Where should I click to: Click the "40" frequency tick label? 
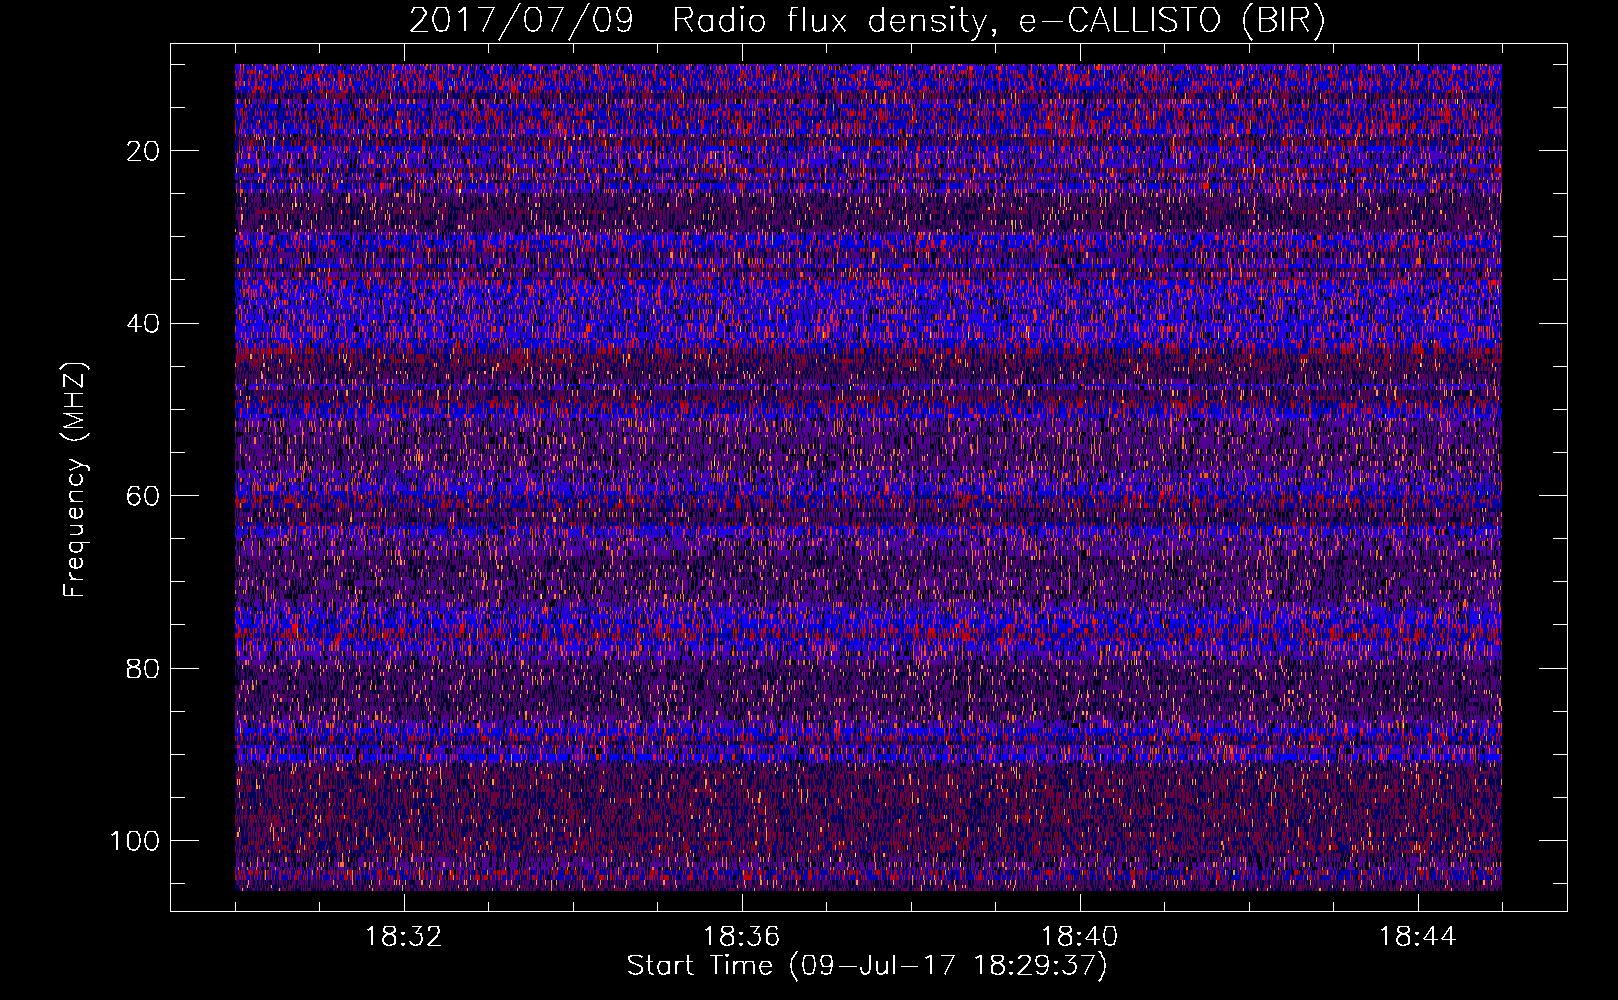(144, 324)
